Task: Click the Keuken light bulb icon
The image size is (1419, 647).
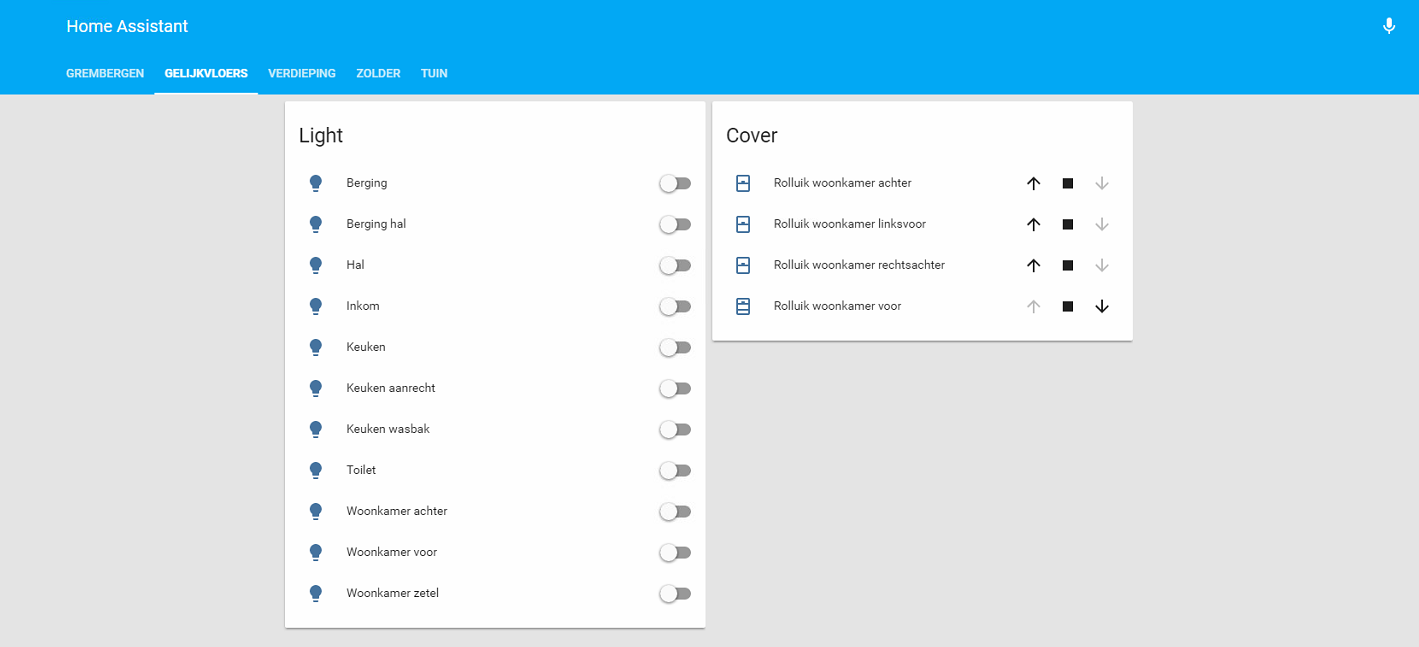Action: pos(316,348)
